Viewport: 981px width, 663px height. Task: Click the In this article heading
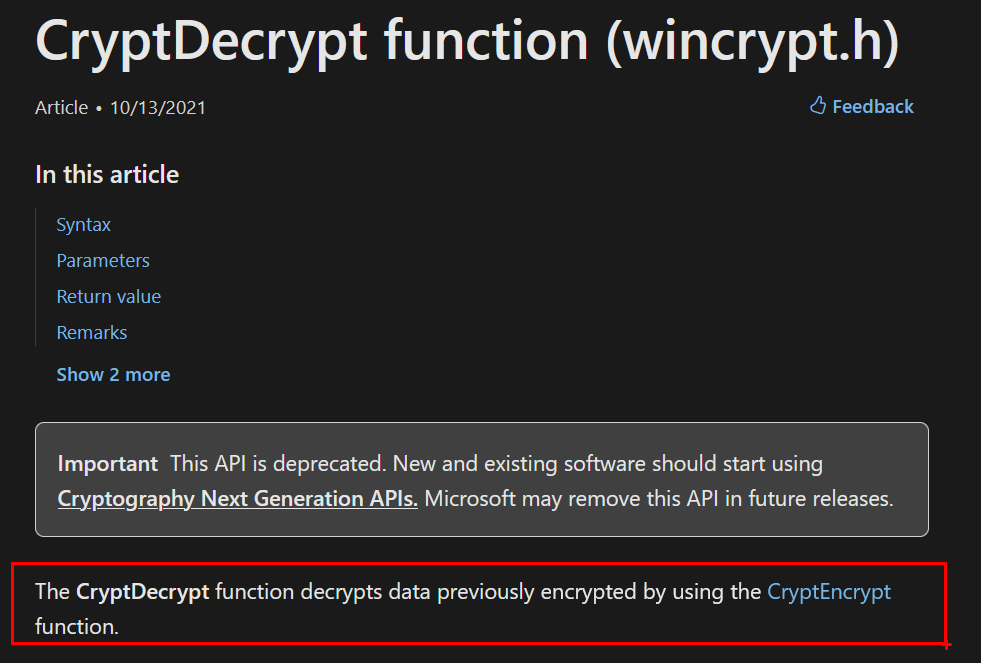point(107,175)
